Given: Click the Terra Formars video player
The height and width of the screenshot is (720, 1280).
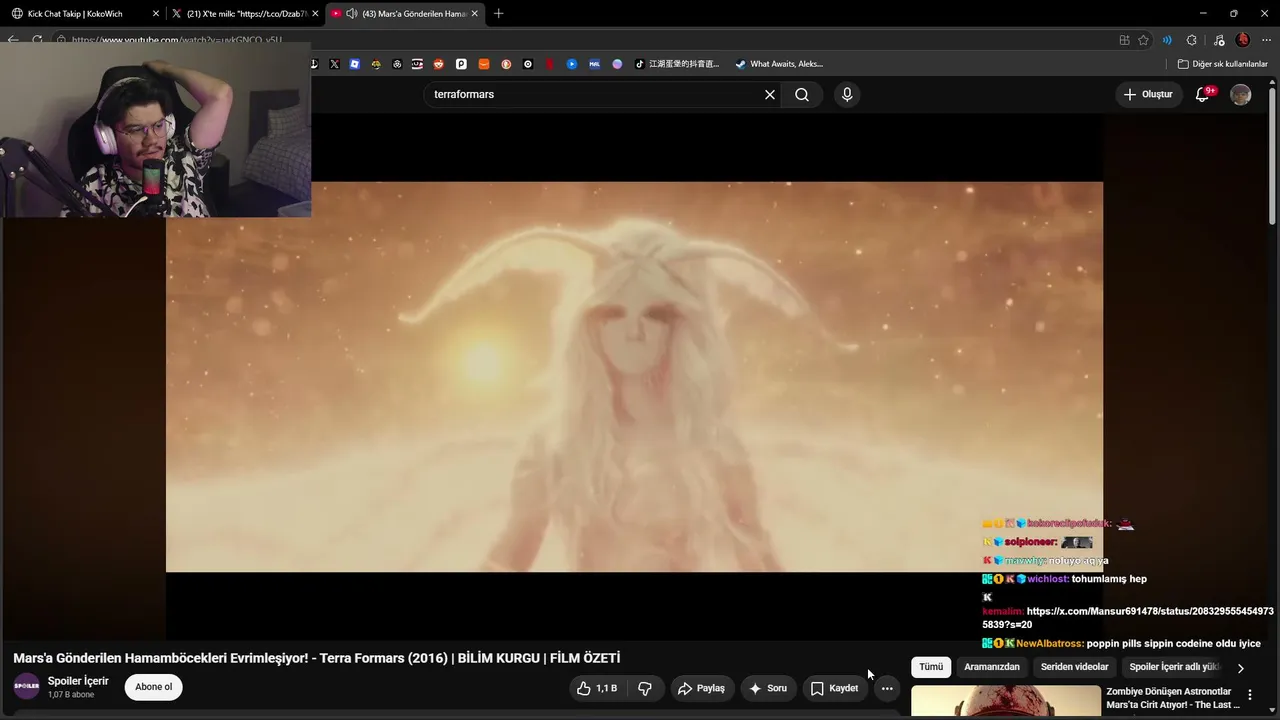Looking at the screenshot, I should pos(634,376).
